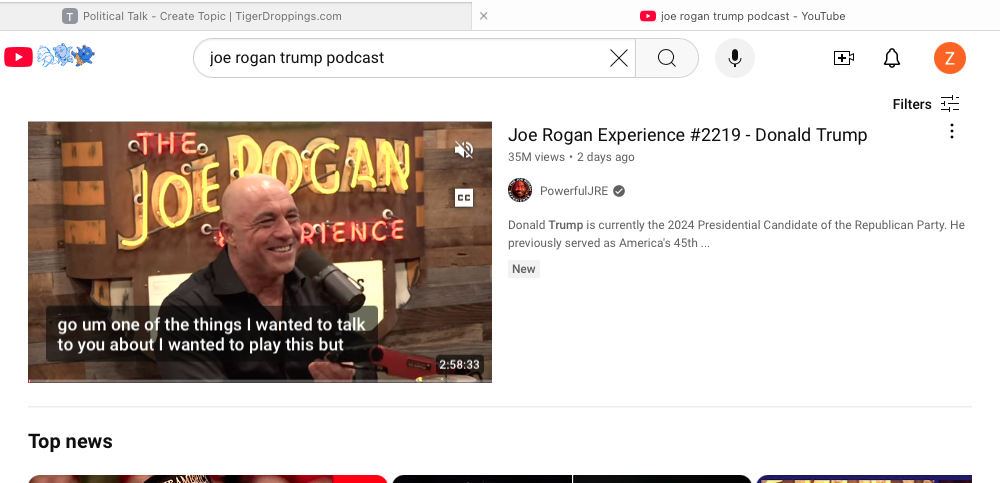This screenshot has height=483, width=1000.
Task: Click the caption text overlay on the preview
Action: [x=212, y=334]
